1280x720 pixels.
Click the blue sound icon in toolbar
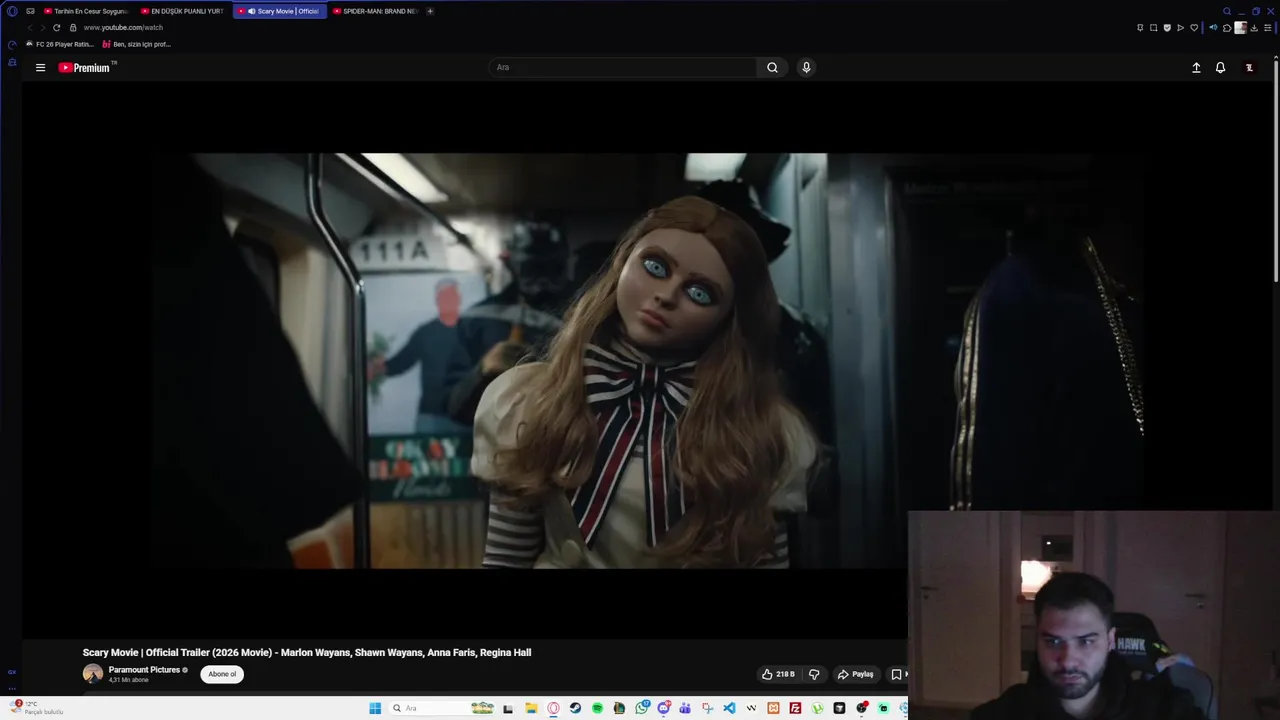1214,27
